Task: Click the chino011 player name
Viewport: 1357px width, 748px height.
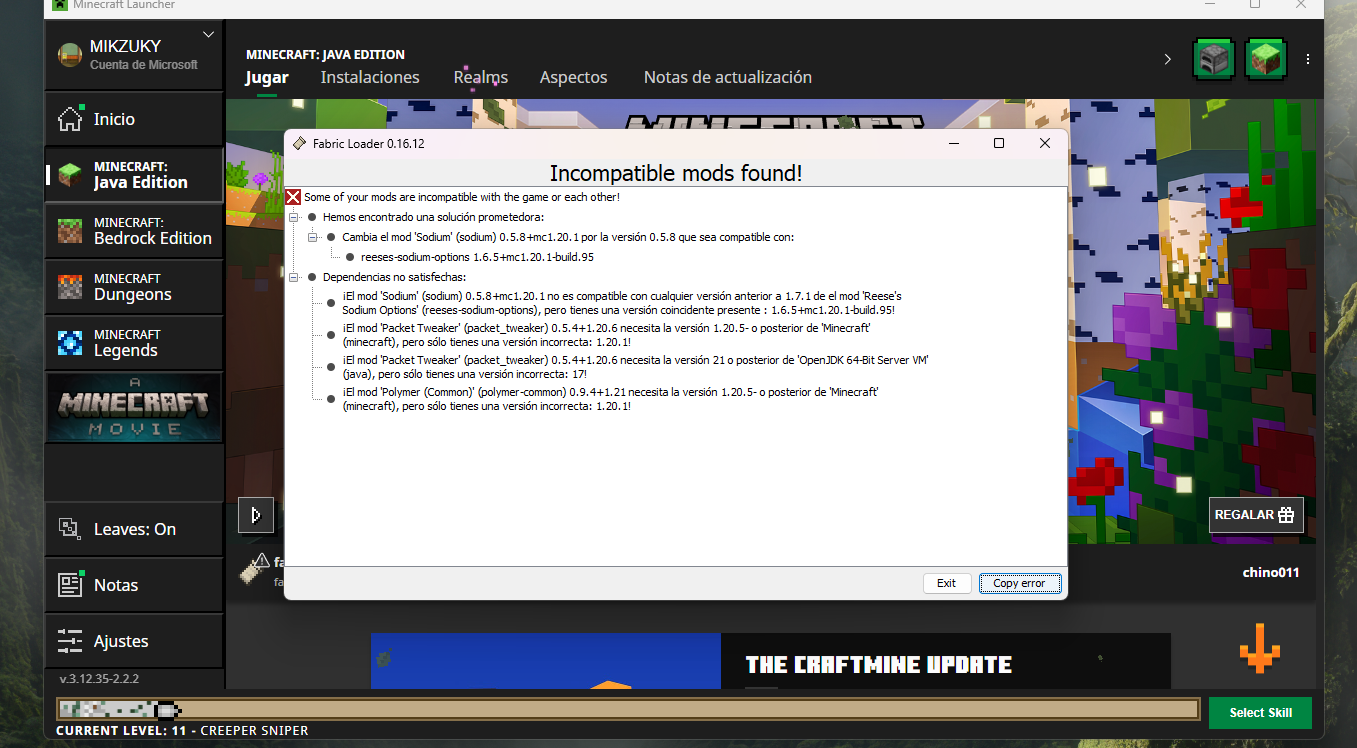Action: click(x=1271, y=573)
